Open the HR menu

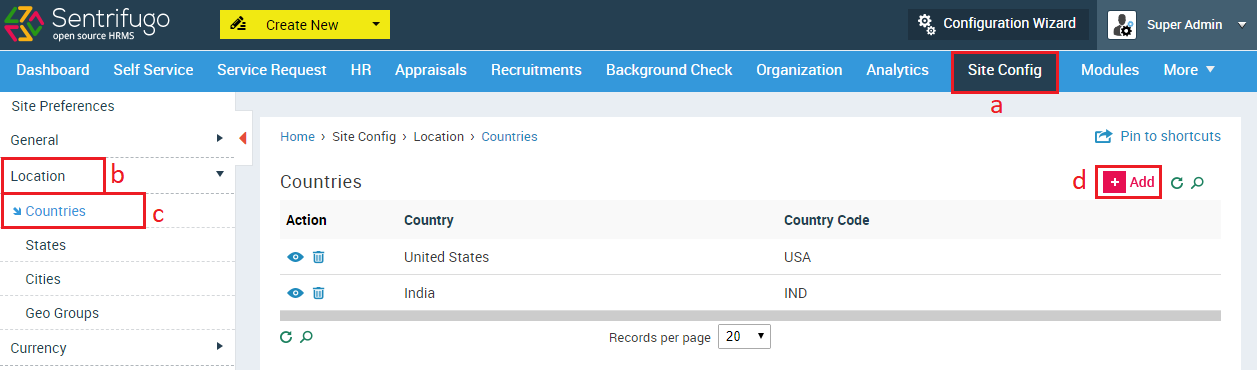pyautogui.click(x=361, y=70)
